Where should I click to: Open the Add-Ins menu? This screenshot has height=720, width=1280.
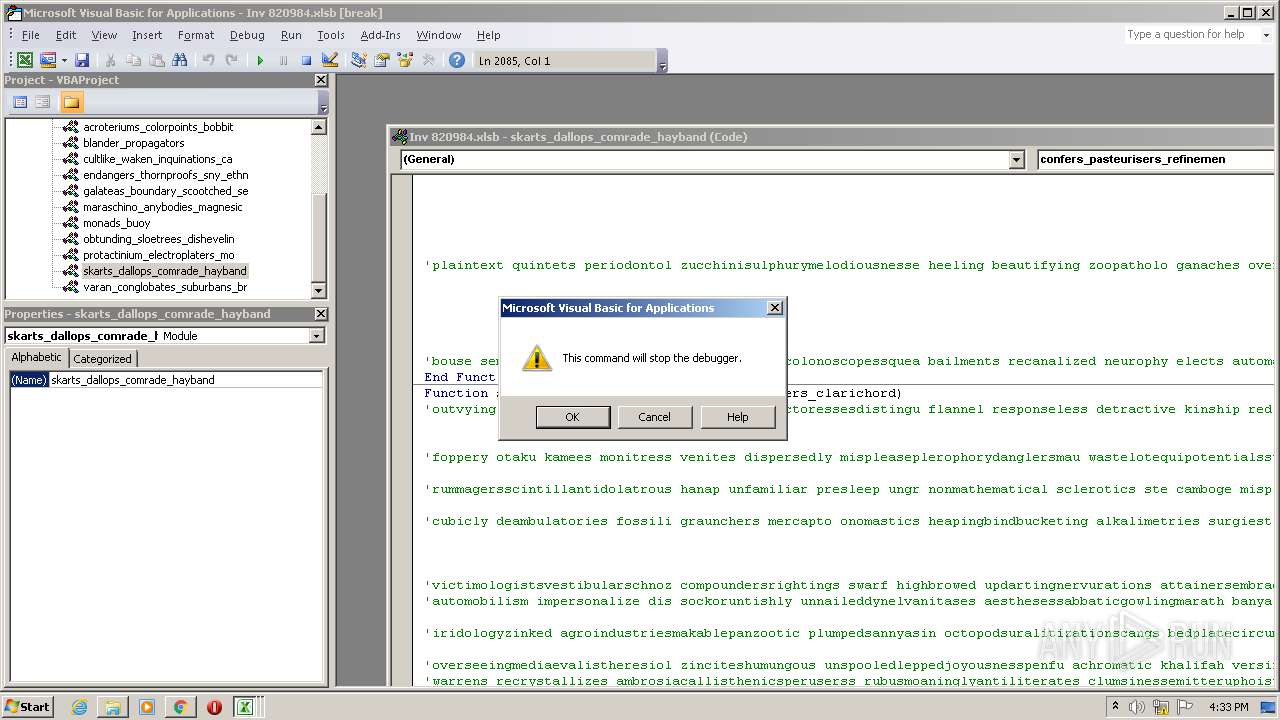tap(381, 35)
